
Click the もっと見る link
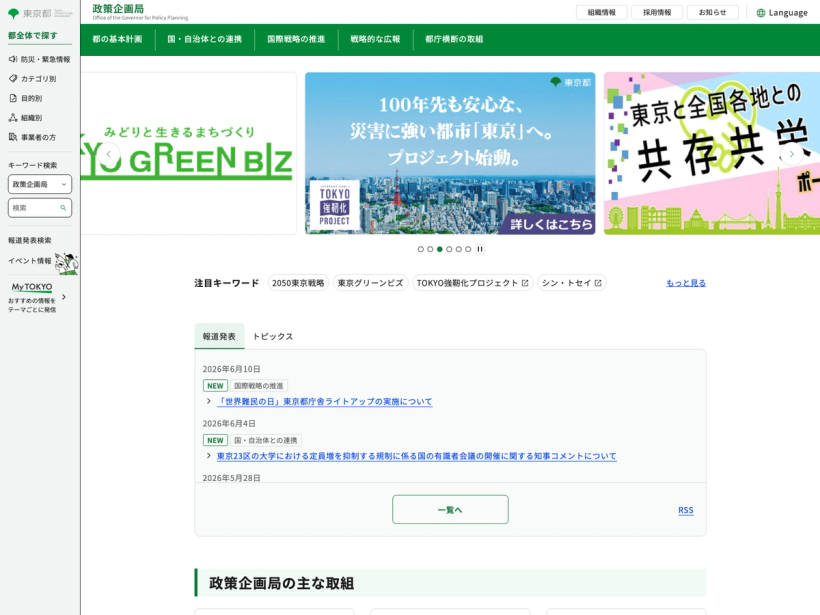tap(686, 283)
